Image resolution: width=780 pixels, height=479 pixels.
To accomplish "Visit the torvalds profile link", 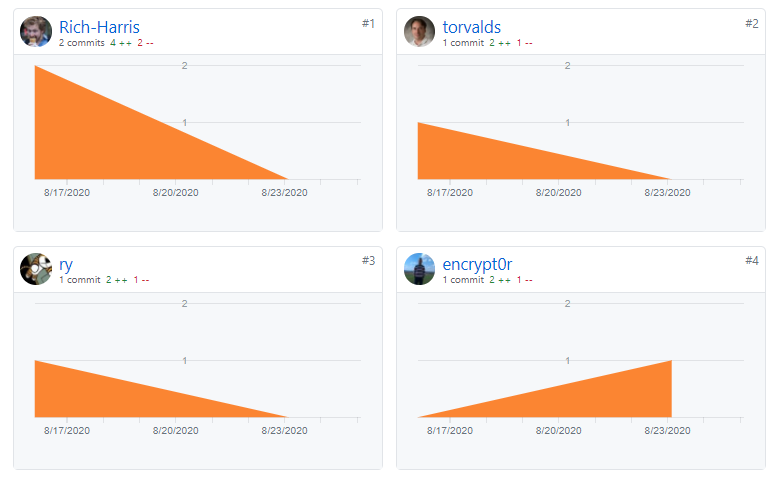I will pos(472,27).
